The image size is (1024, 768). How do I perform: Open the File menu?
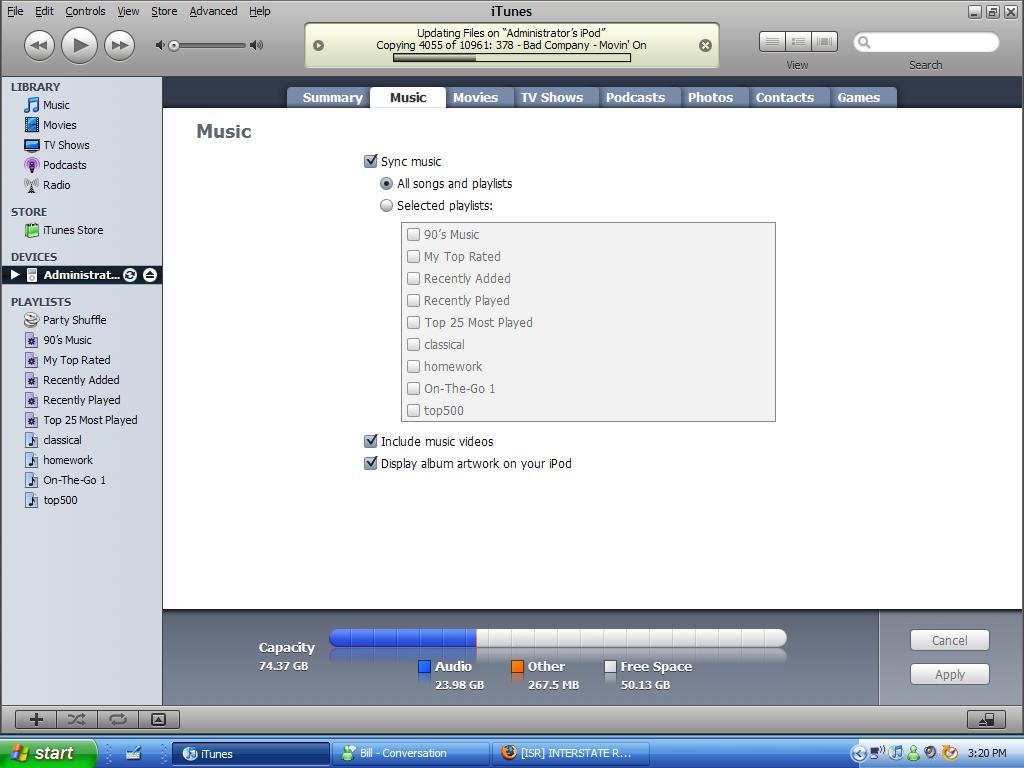(15, 11)
